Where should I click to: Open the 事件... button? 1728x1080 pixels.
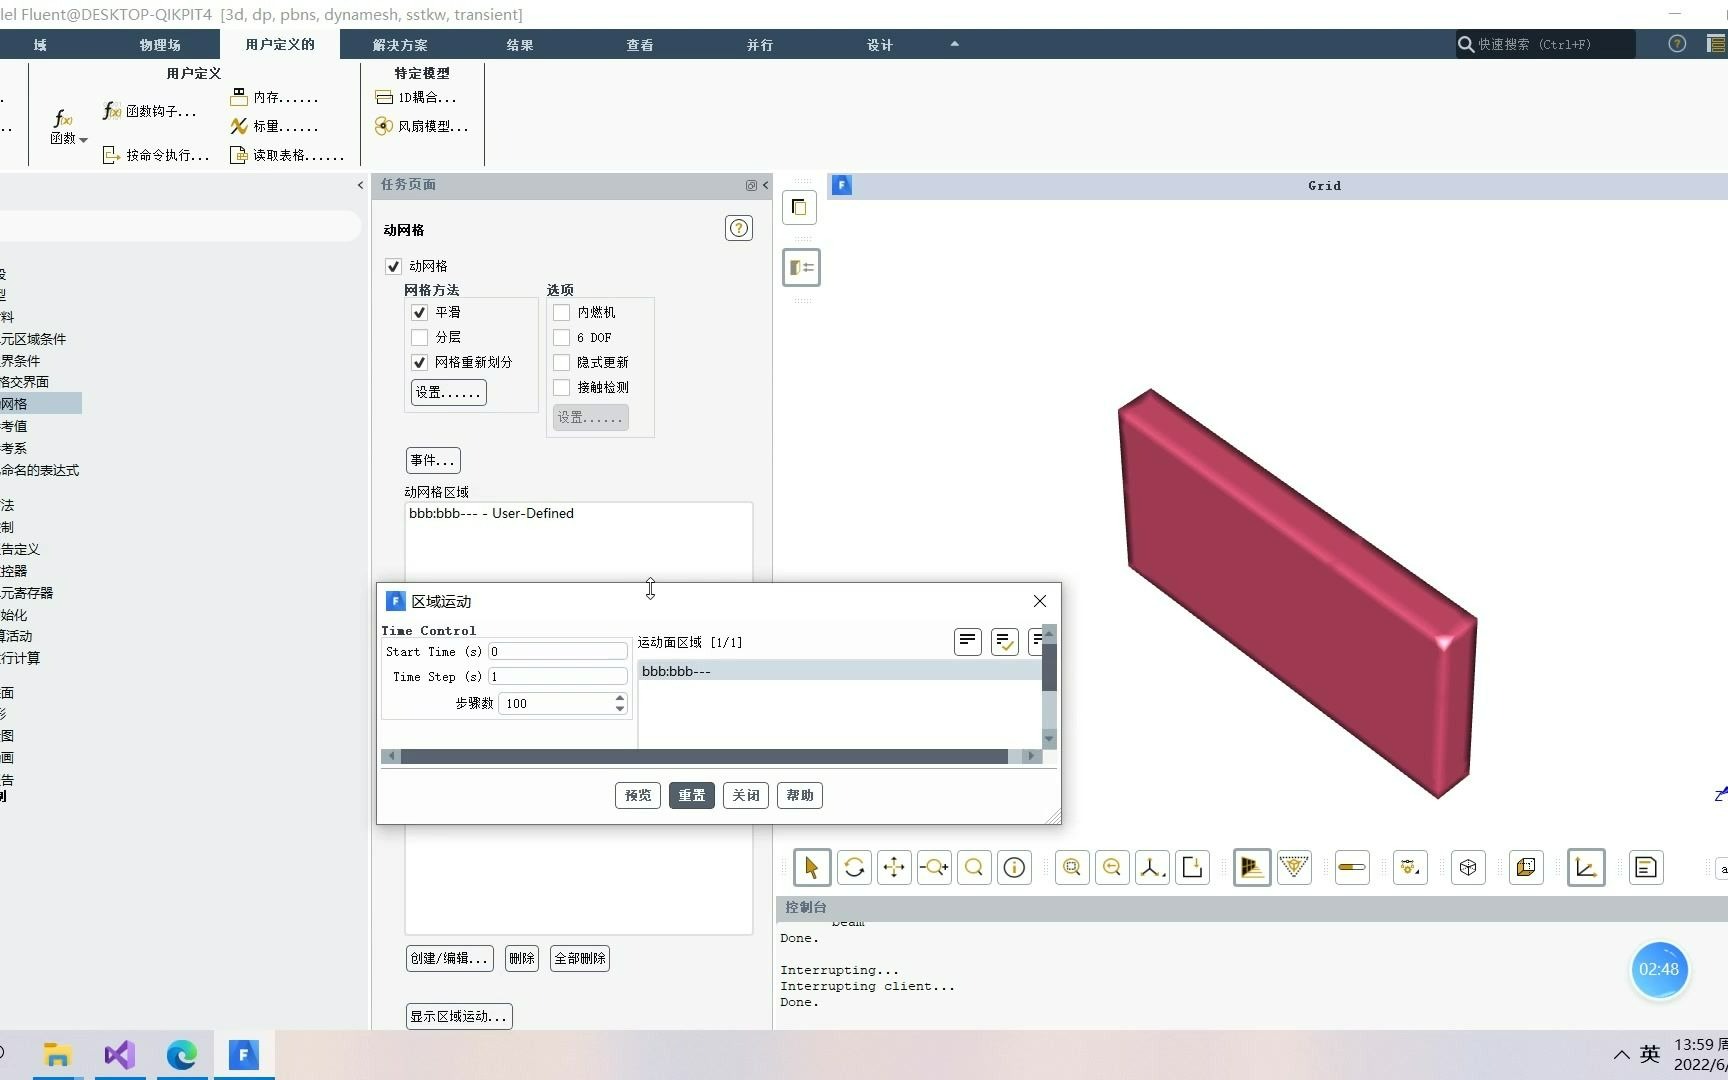pos(433,460)
